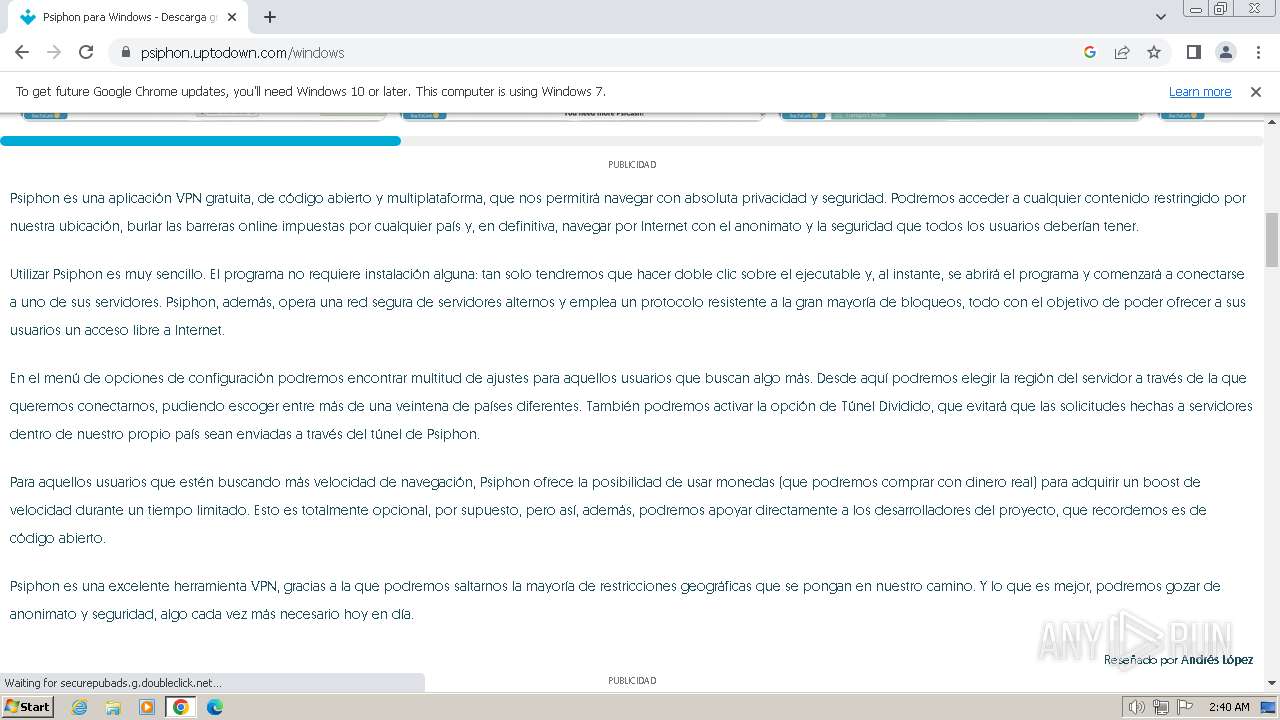Open the Action Center flag icon
This screenshot has height=720, width=1280.
[1185, 707]
